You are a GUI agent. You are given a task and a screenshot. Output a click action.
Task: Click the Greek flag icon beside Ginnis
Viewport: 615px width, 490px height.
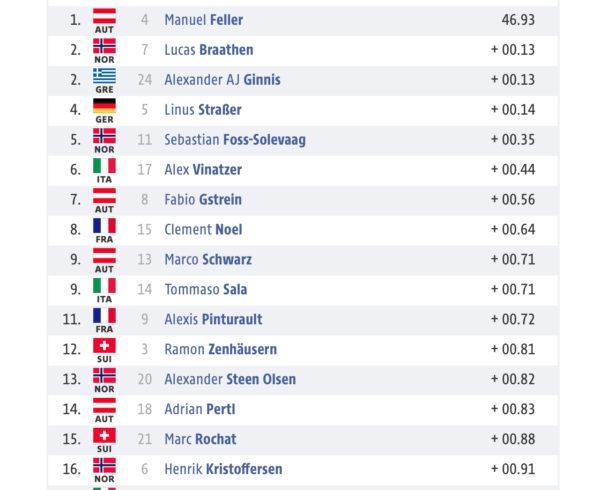point(104,76)
